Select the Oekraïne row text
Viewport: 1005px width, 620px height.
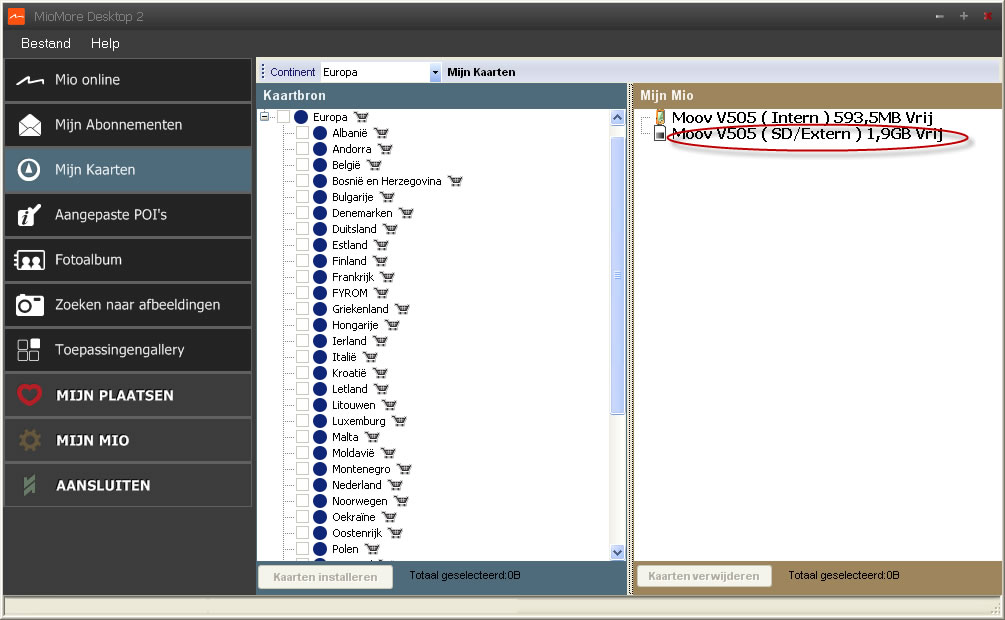pos(353,517)
